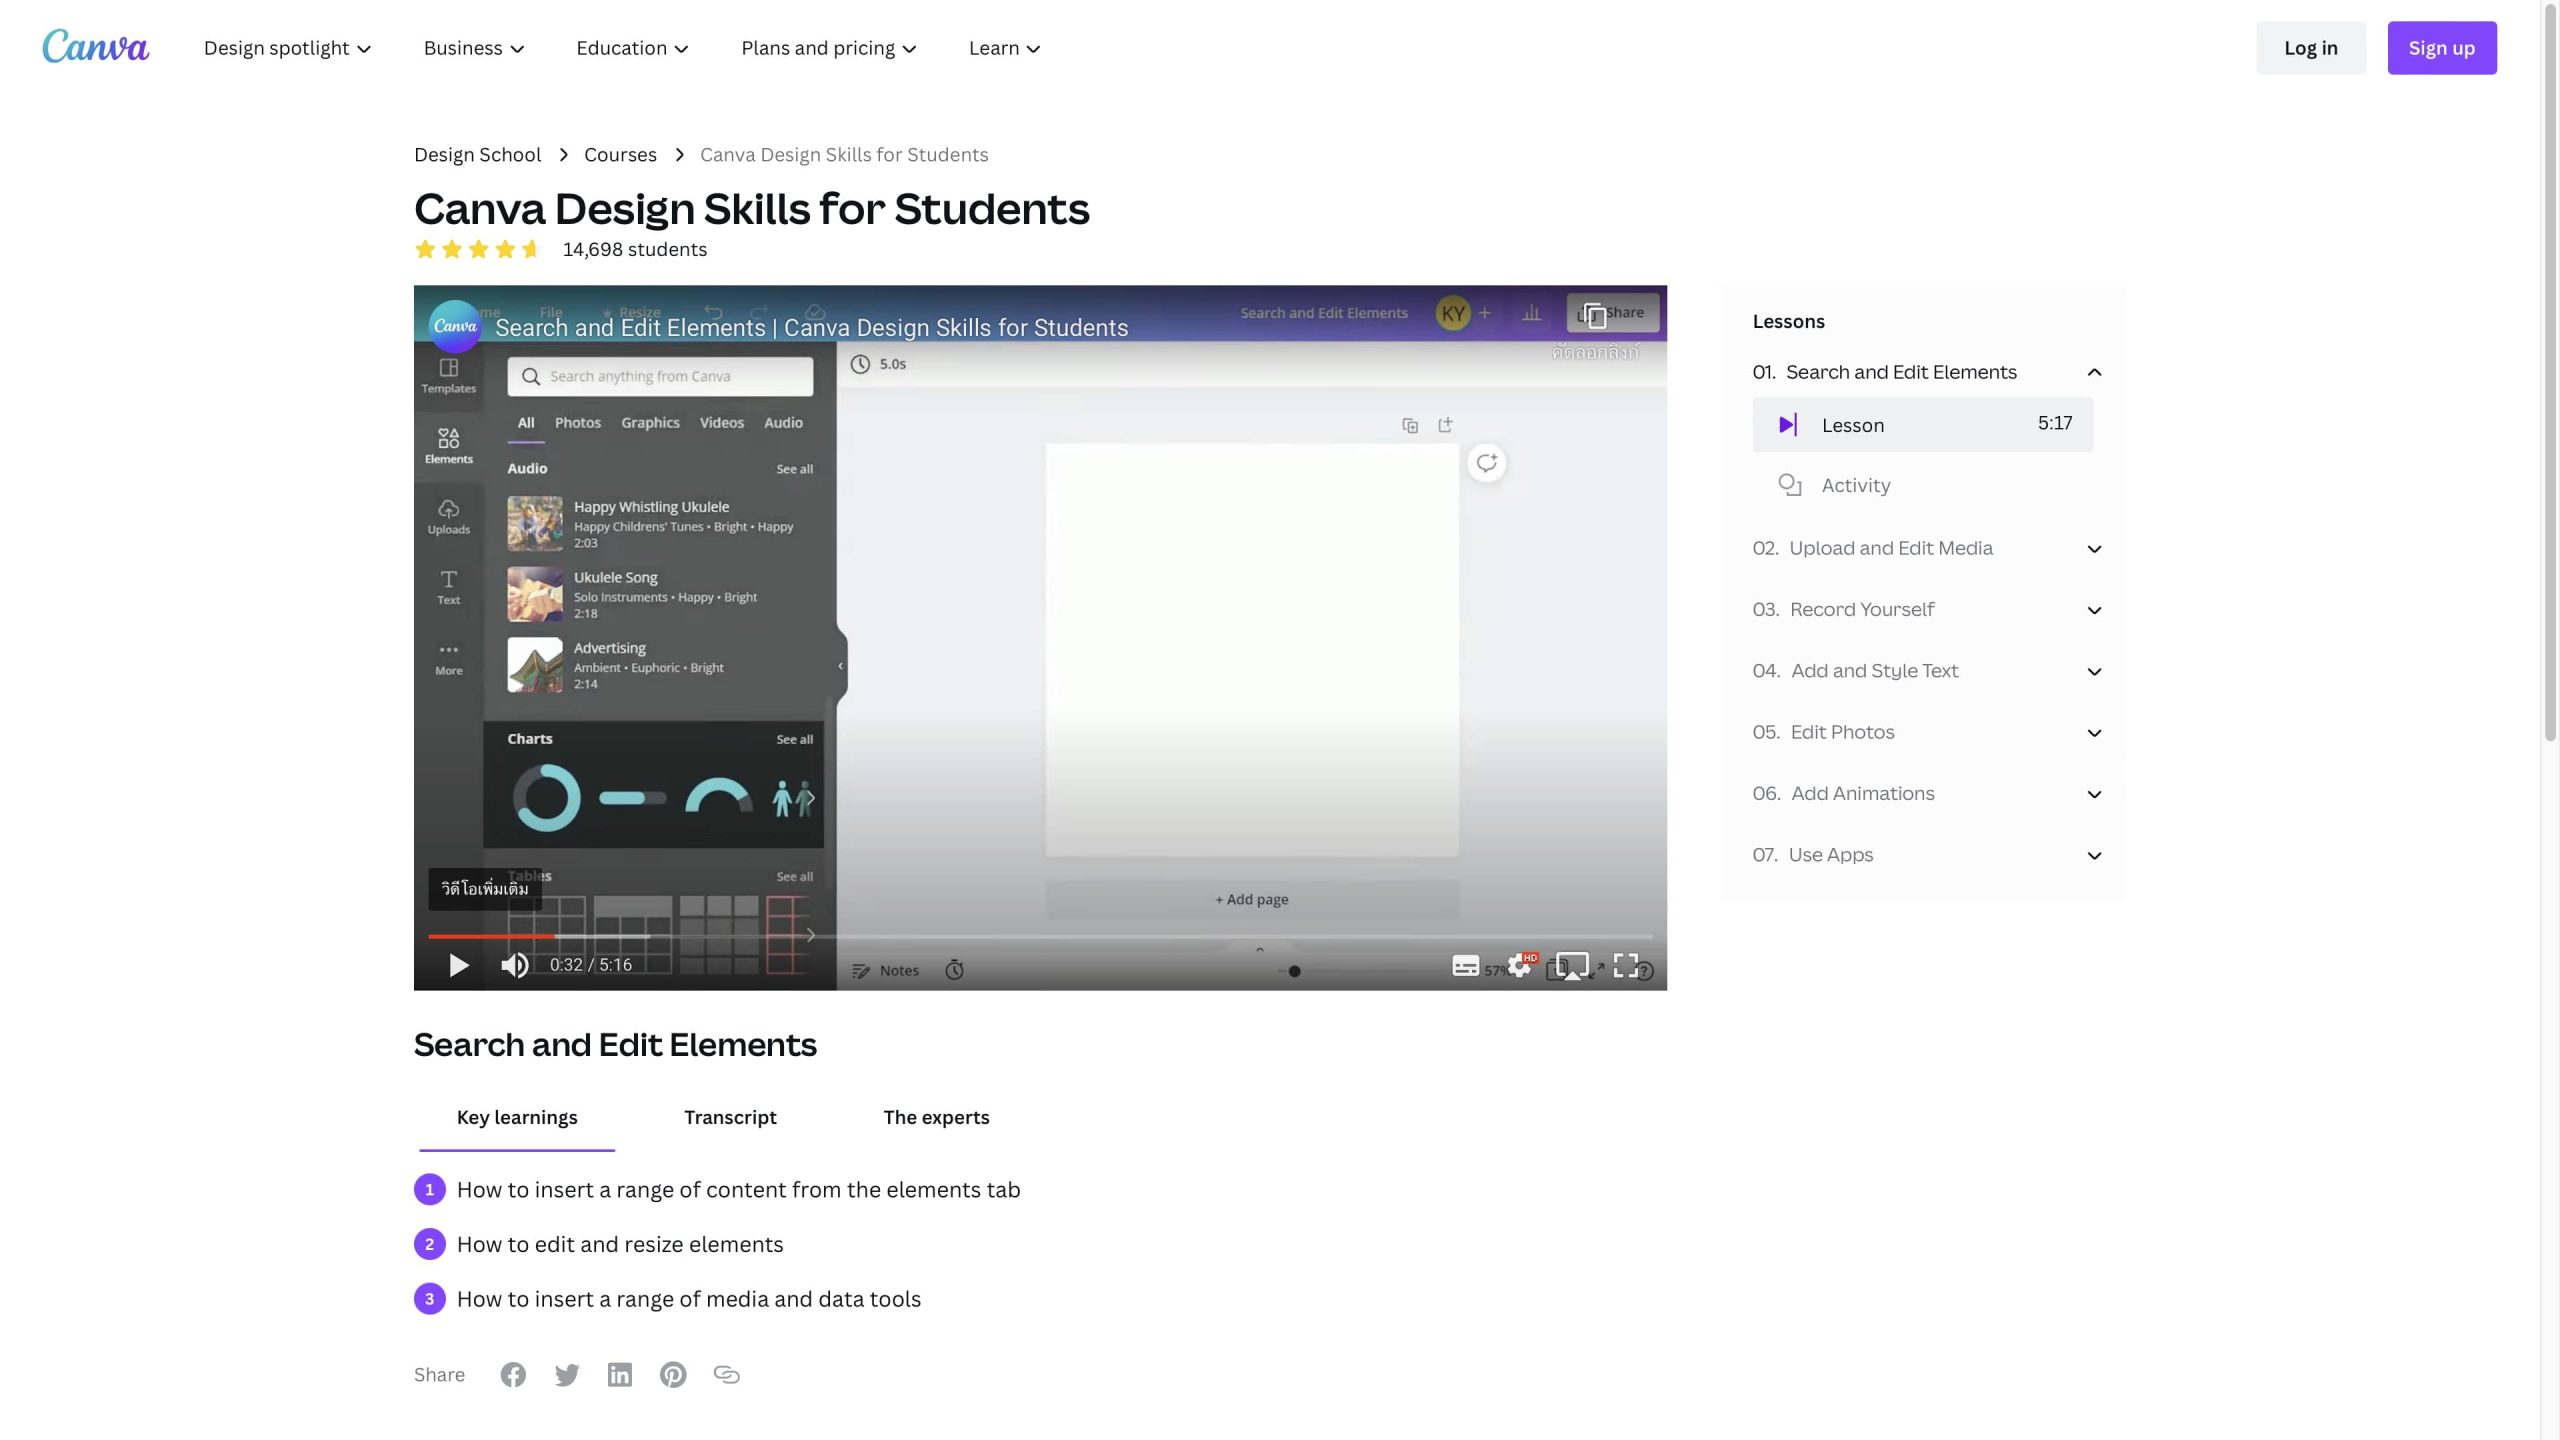Enter fullscreen video mode

pos(1626,965)
